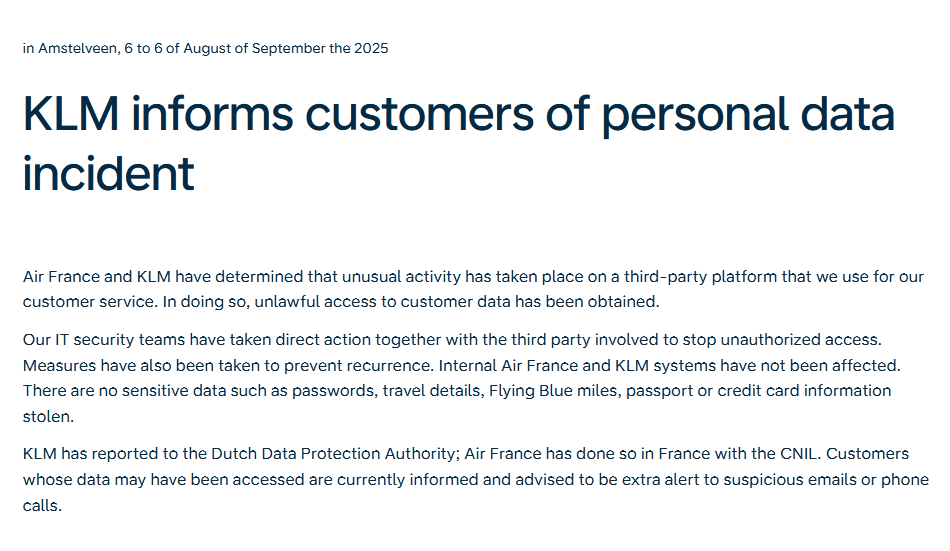Click the words 'credit card information'
The image size is (950, 551).
coord(804,391)
